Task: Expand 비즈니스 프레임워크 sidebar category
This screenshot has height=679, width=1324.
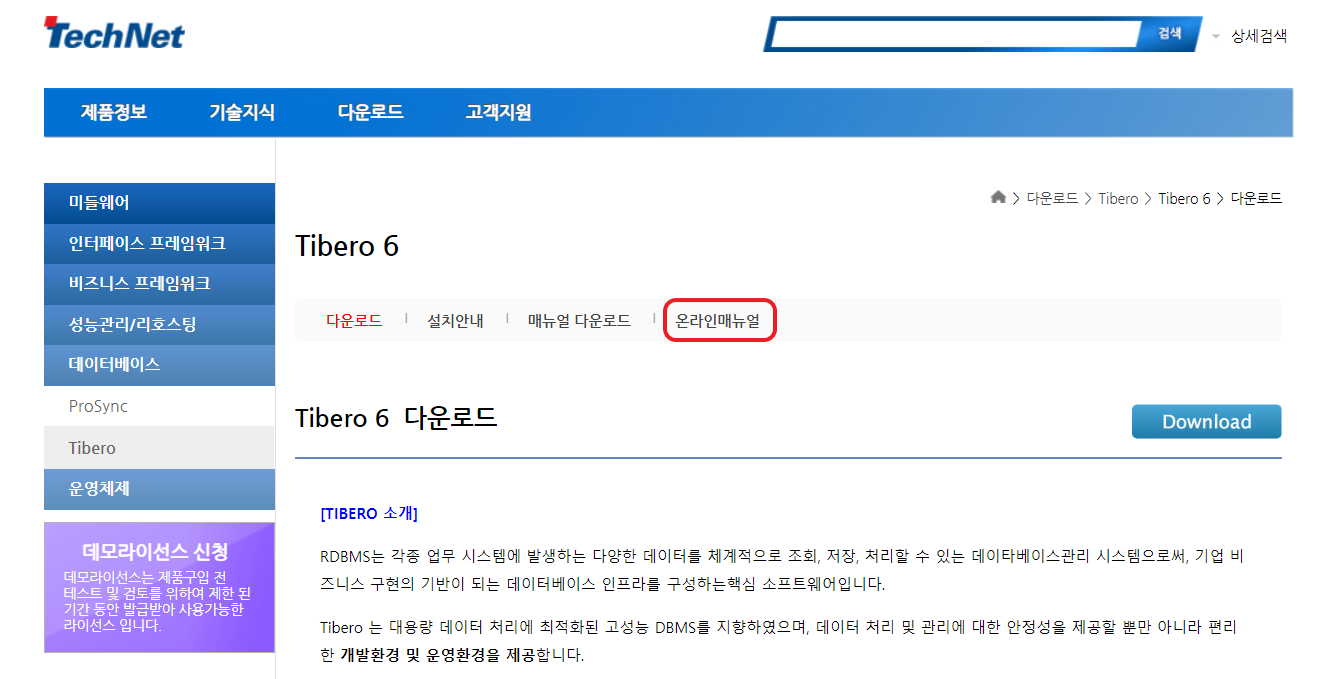Action: pos(159,284)
